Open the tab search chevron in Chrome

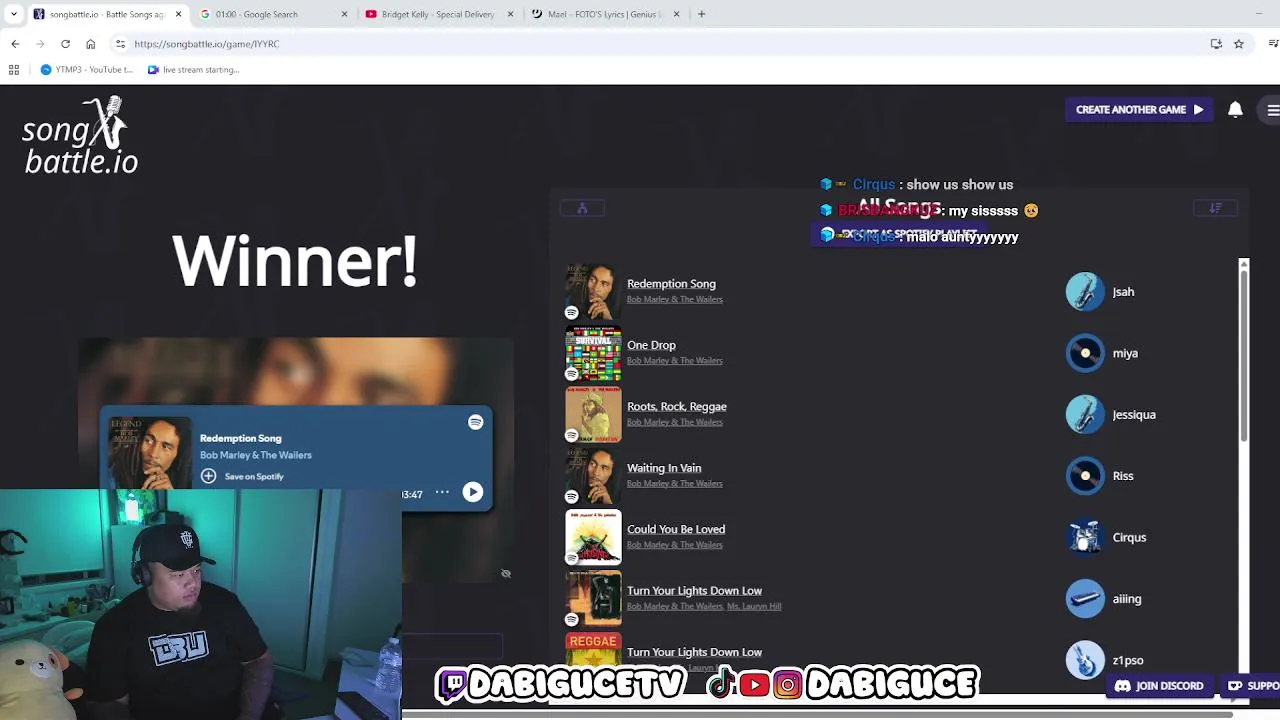(13, 14)
